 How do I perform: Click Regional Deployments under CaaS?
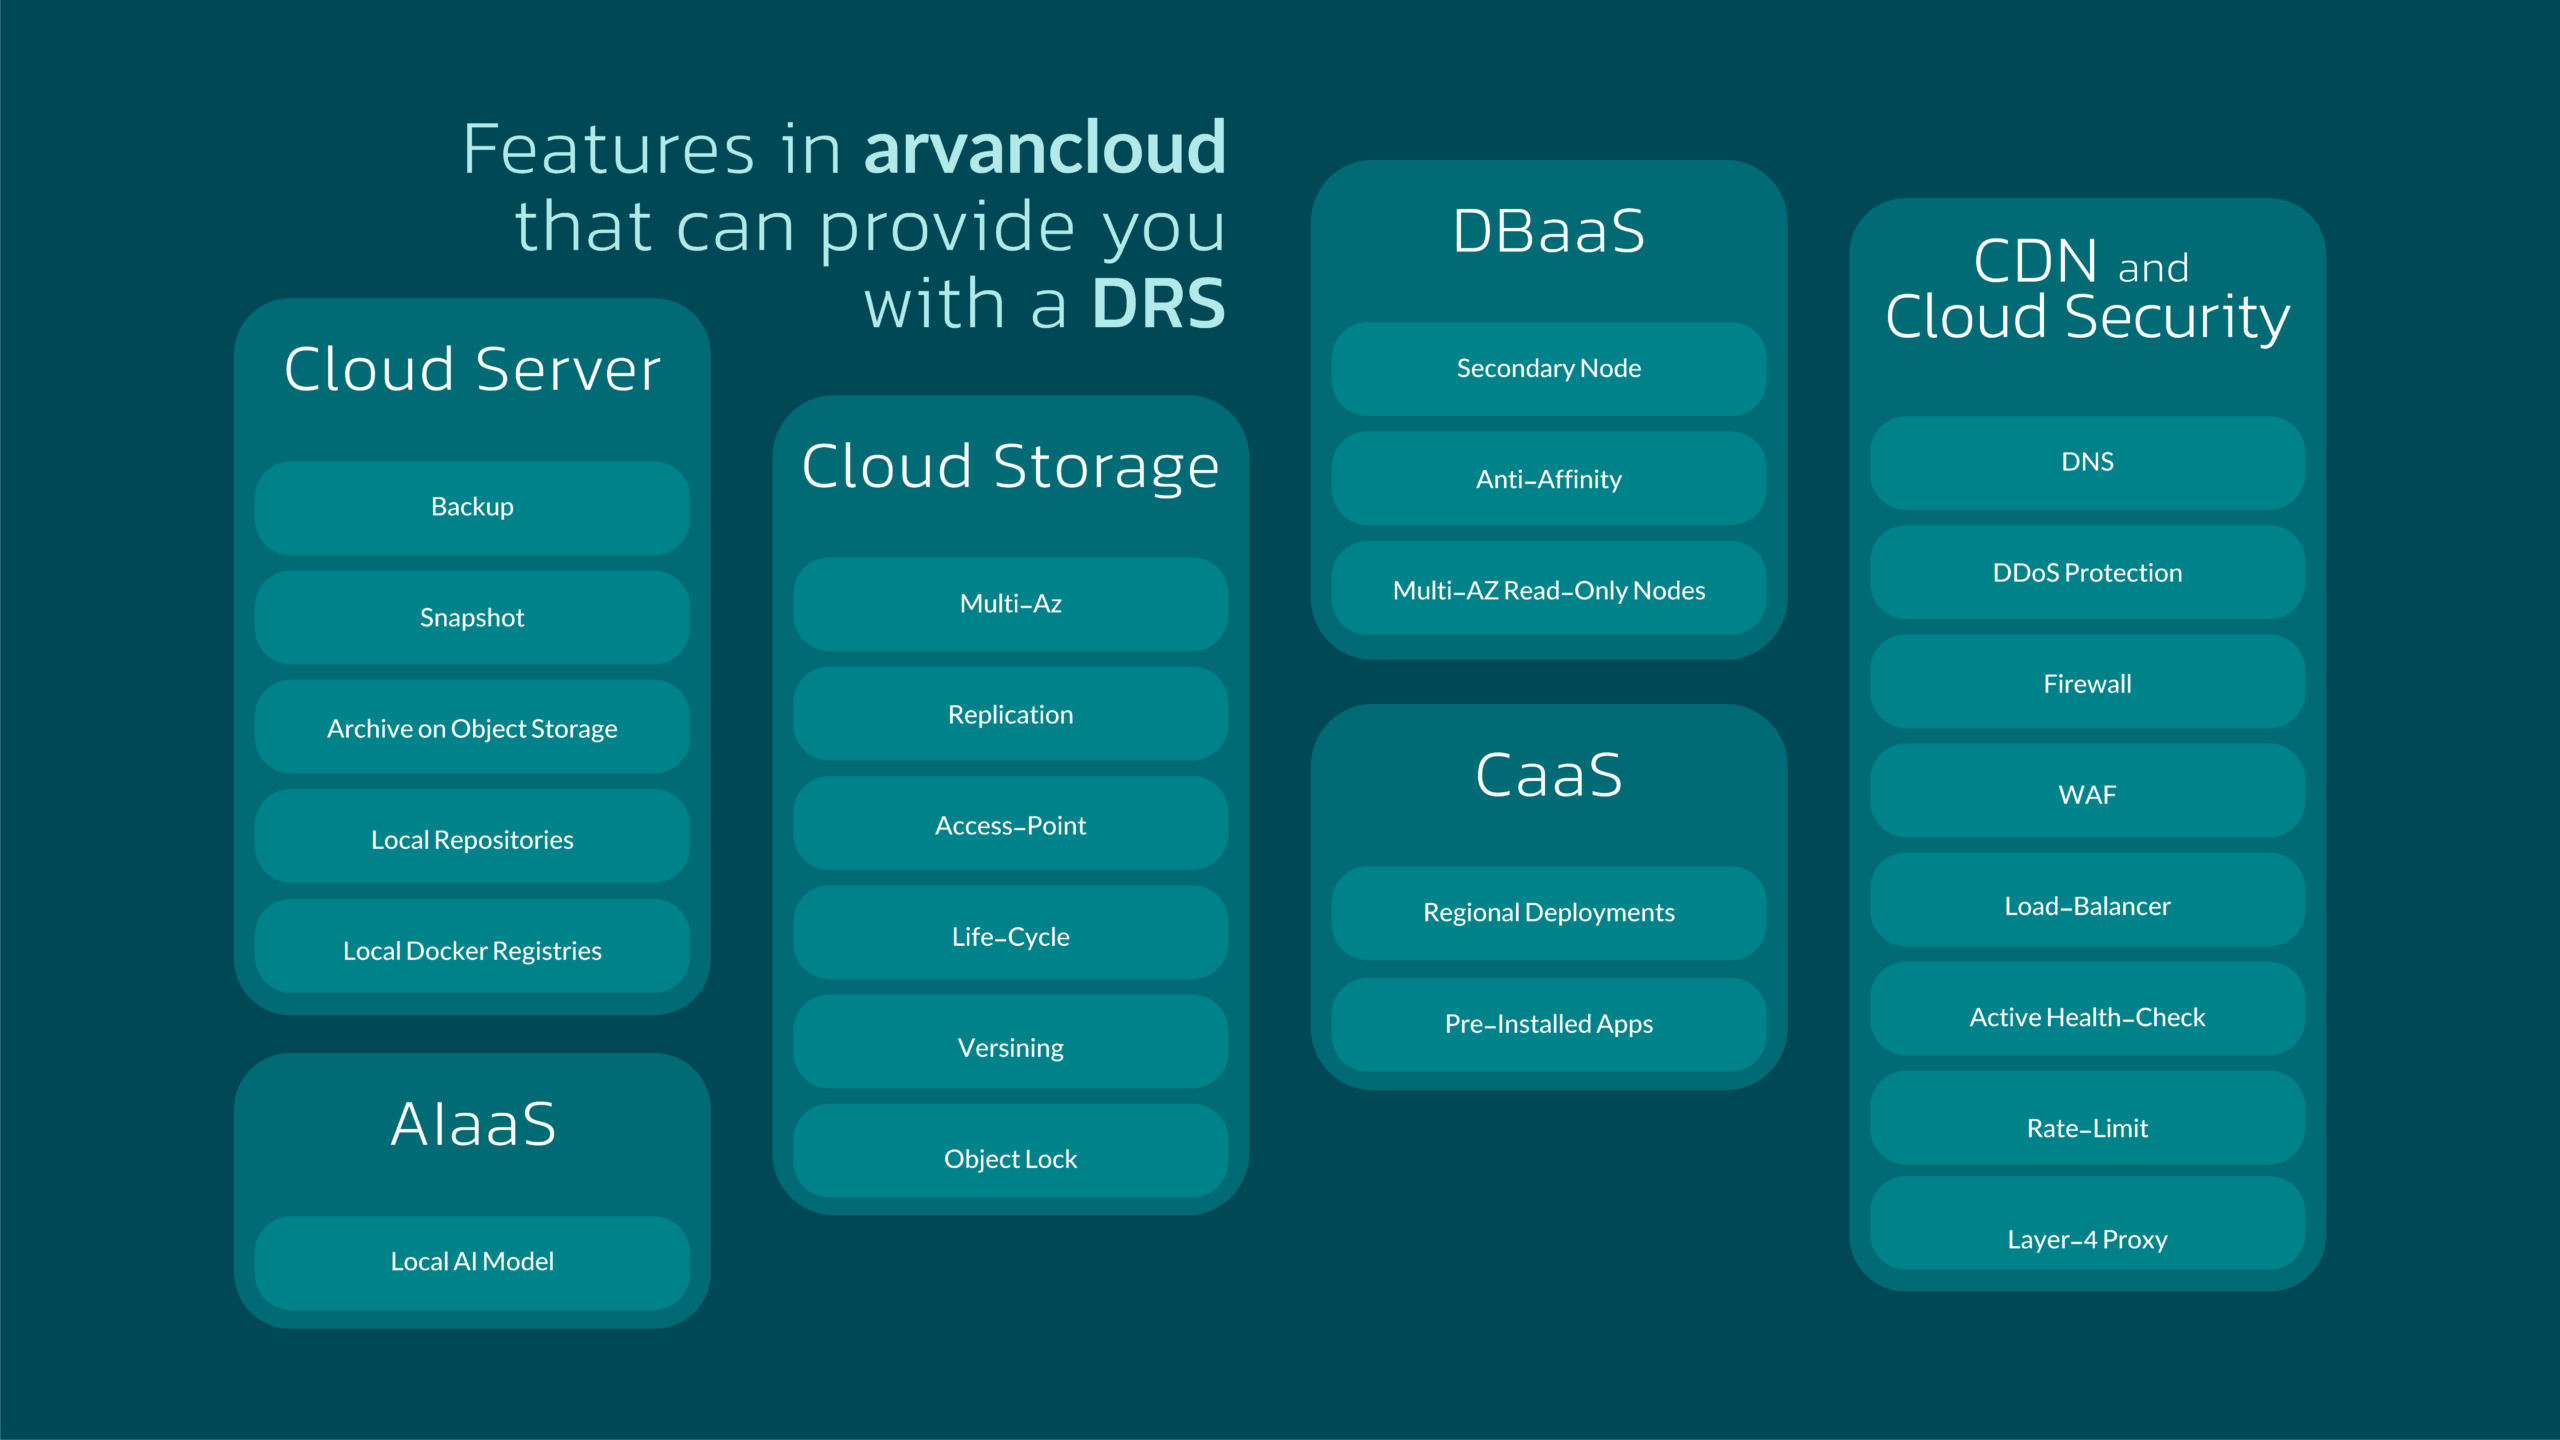tap(1548, 913)
